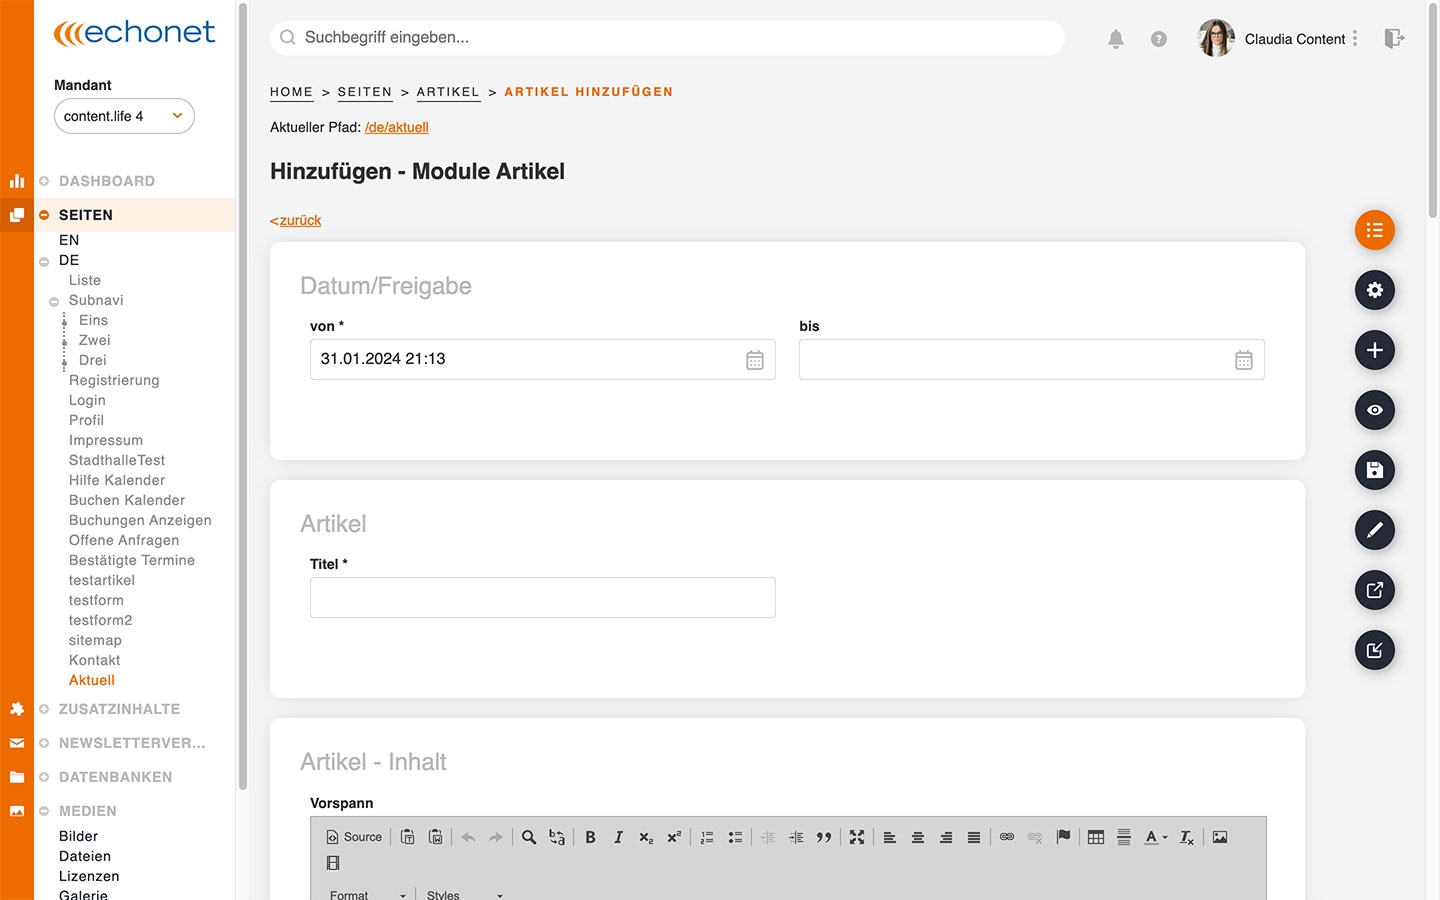Open the Mandant content.life 4 dropdown
This screenshot has width=1440, height=900.
[x=124, y=116]
